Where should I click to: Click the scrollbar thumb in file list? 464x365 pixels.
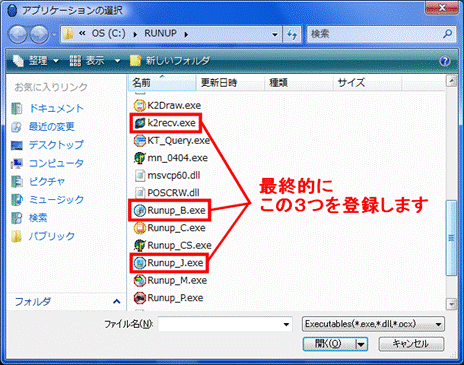pyautogui.click(x=451, y=238)
